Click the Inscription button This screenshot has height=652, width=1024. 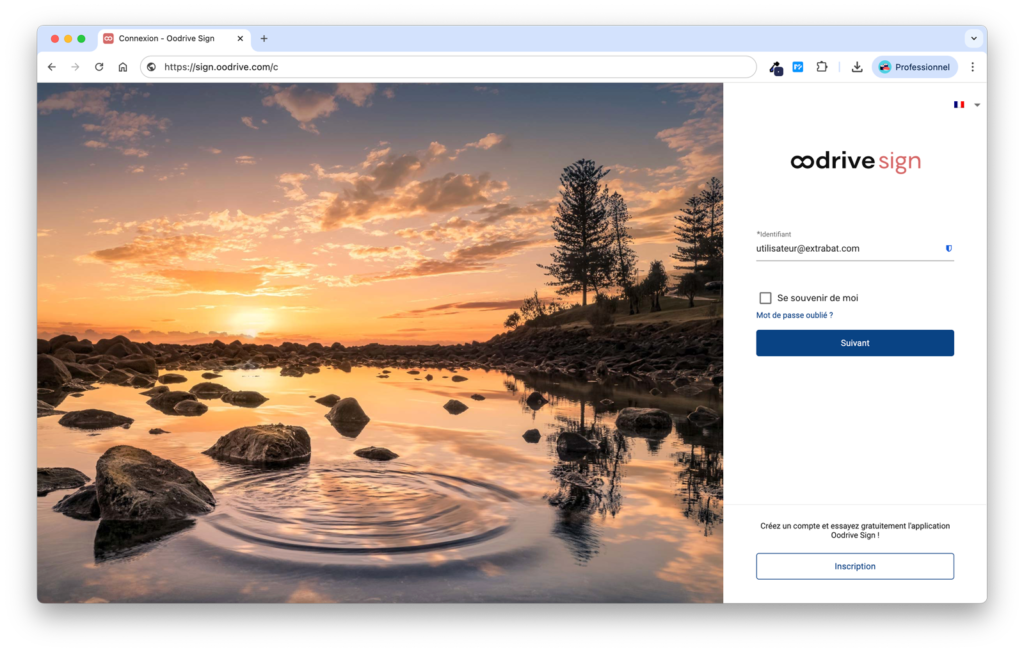(x=854, y=566)
